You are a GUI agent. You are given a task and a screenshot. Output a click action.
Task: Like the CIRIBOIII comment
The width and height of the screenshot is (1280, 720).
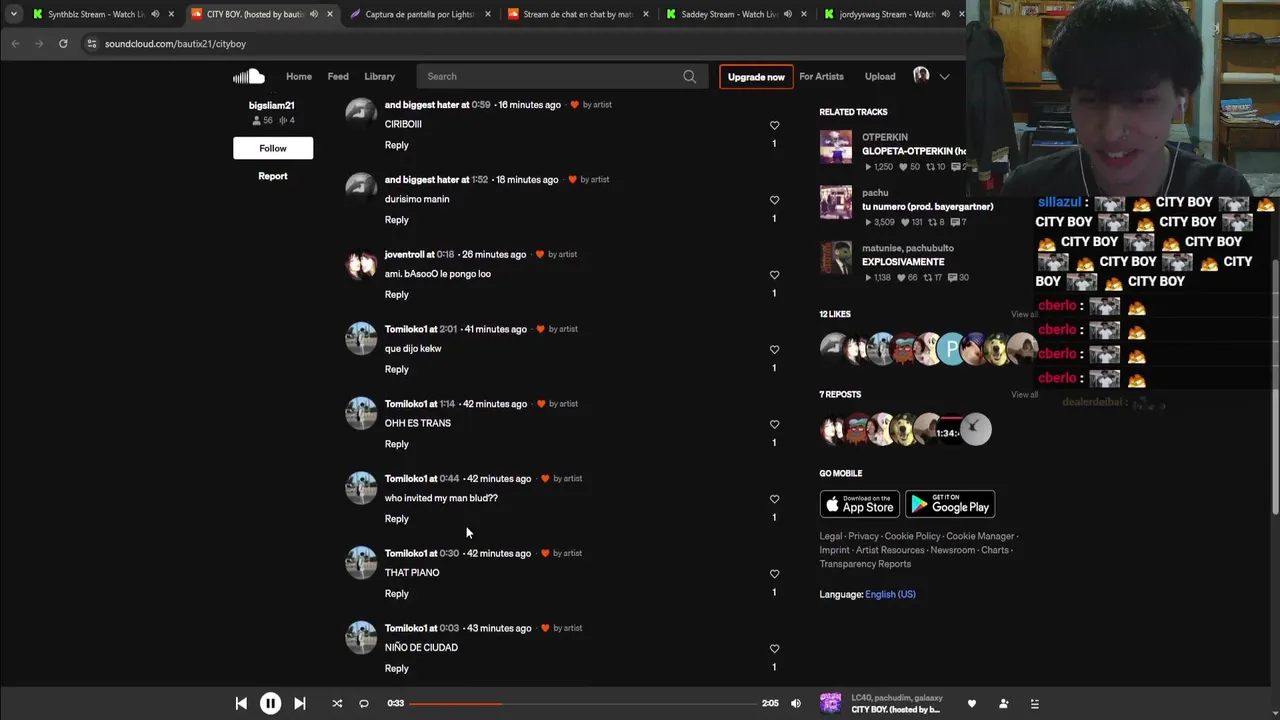[774, 125]
